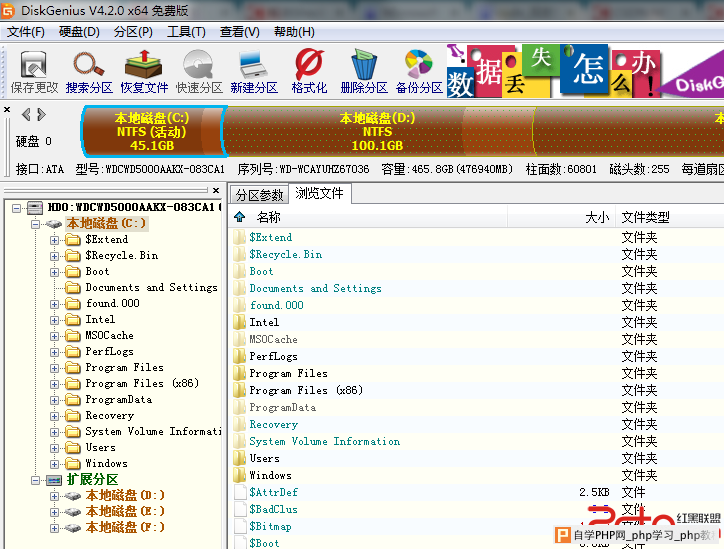Select the D: 100.1GB partition on disk map
Viewport: 724px width, 549px height.
pyautogui.click(x=378, y=132)
